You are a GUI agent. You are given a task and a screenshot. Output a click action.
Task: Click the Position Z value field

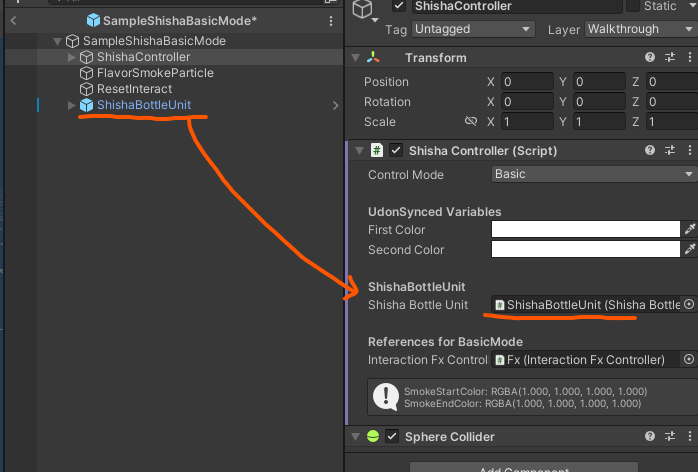(x=672, y=81)
